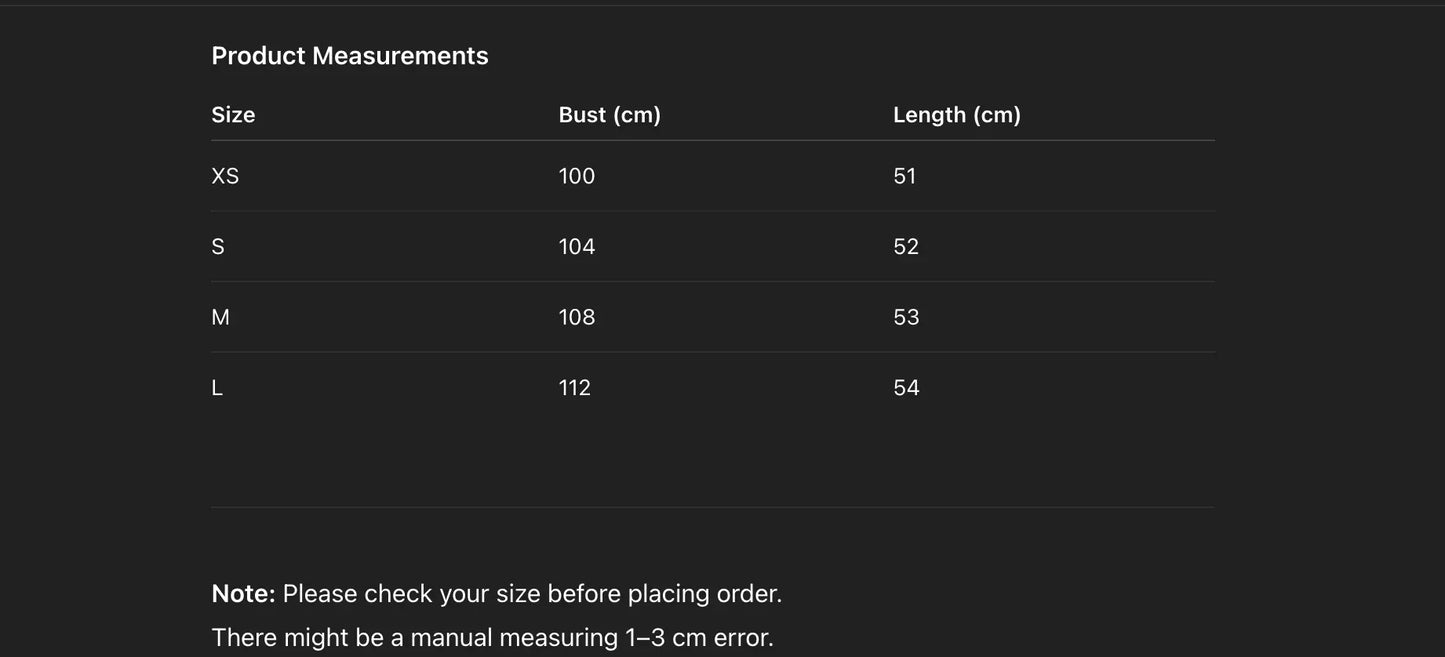The width and height of the screenshot is (1445, 657).
Task: Select the M size cell
Action: [x=221, y=317]
